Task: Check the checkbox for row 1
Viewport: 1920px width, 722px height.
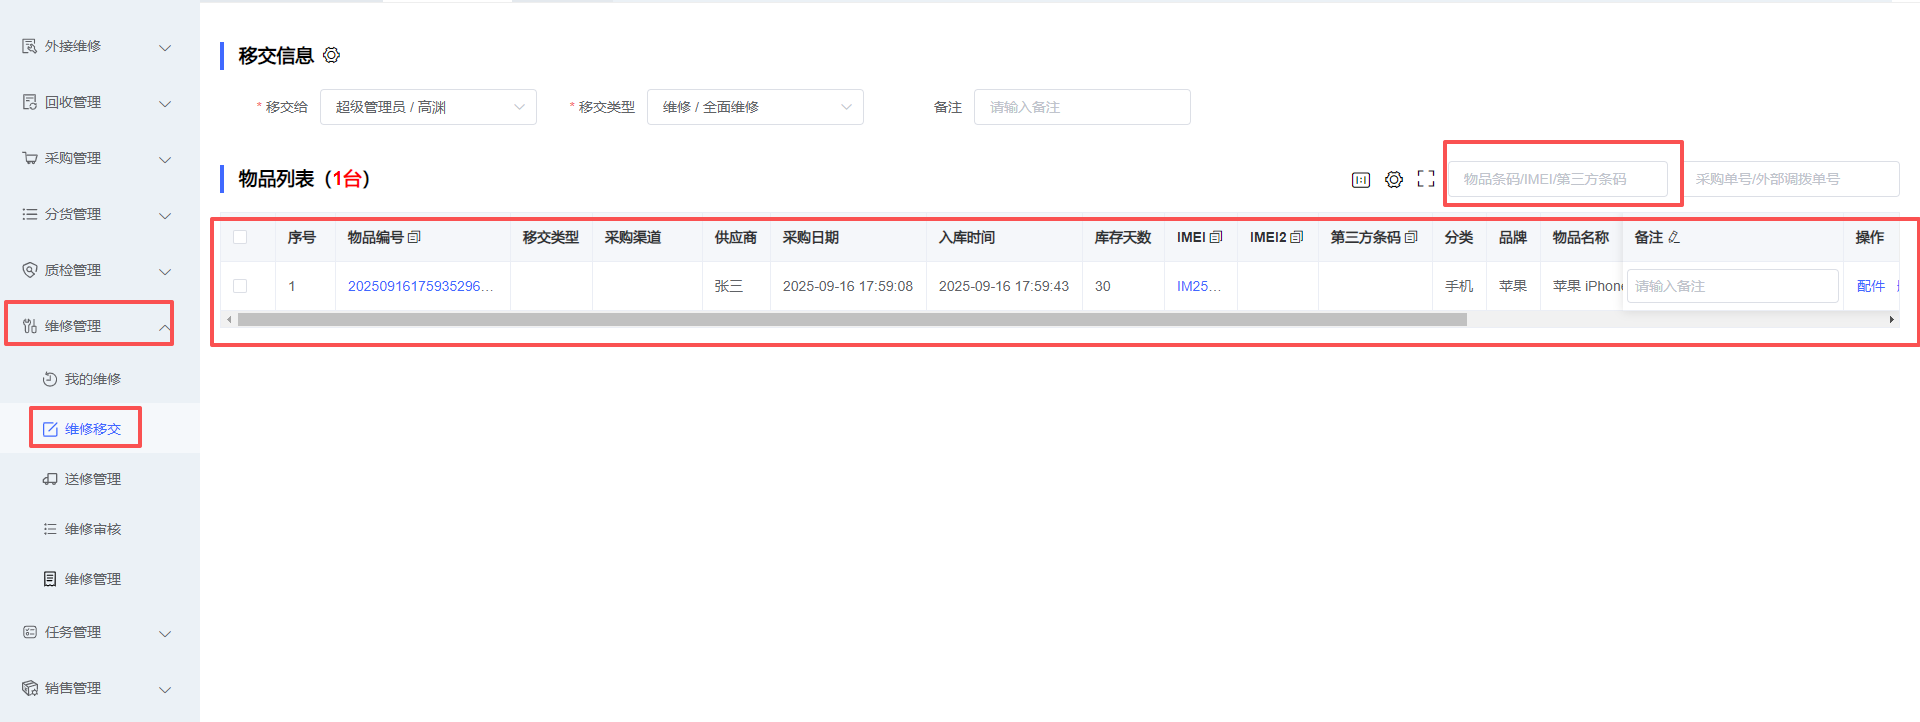Action: [240, 286]
